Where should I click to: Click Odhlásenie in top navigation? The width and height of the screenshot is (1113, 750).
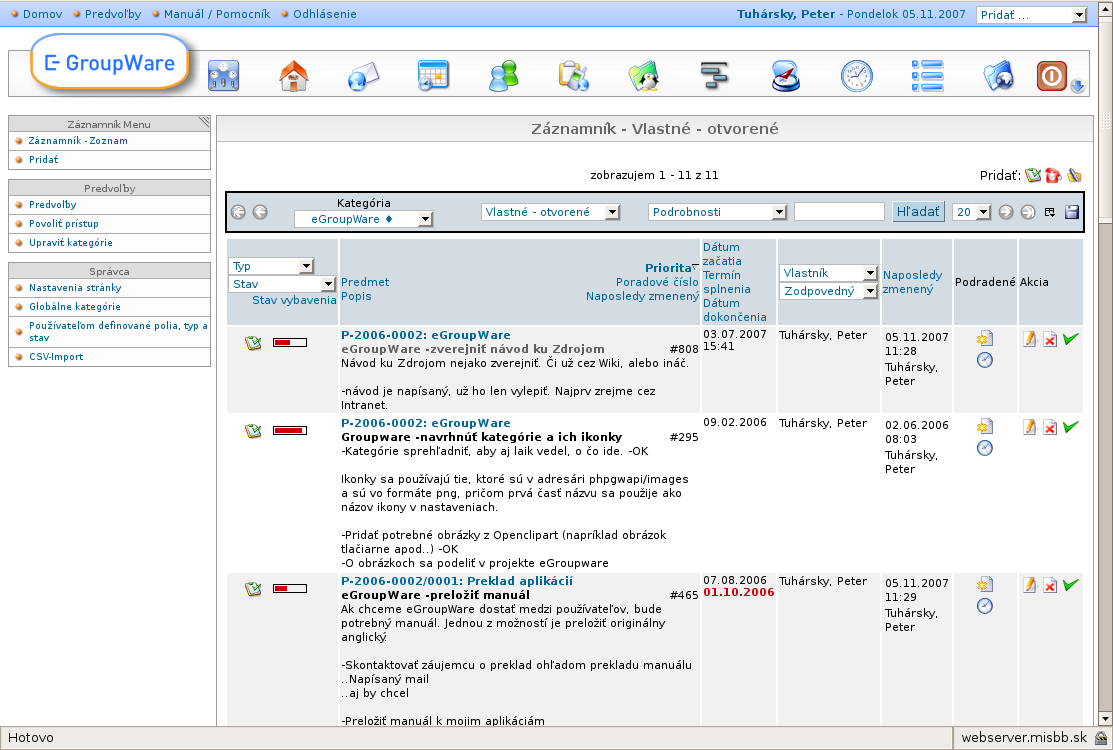(324, 14)
